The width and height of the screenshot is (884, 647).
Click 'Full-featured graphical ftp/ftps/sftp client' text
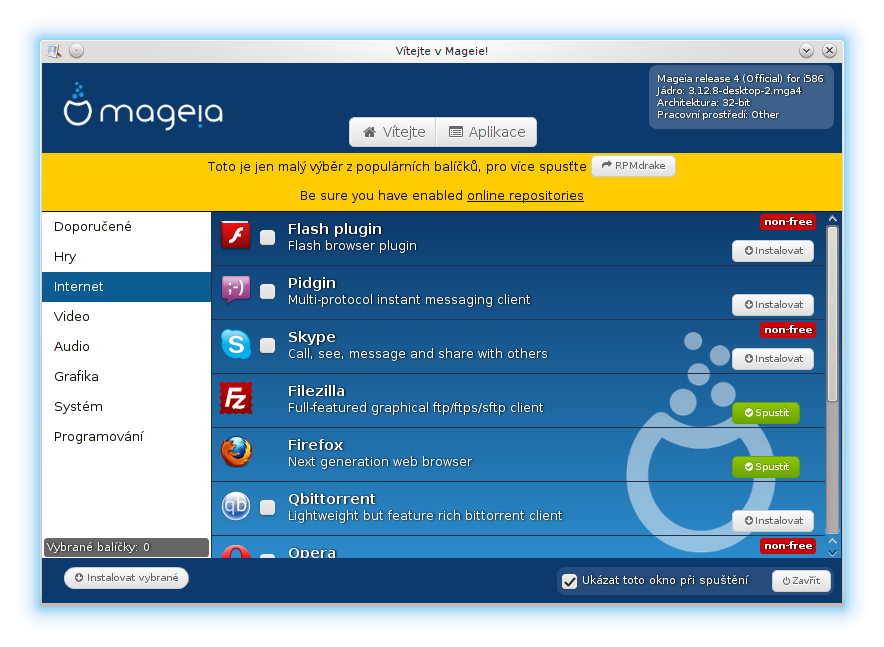pyautogui.click(x=416, y=408)
